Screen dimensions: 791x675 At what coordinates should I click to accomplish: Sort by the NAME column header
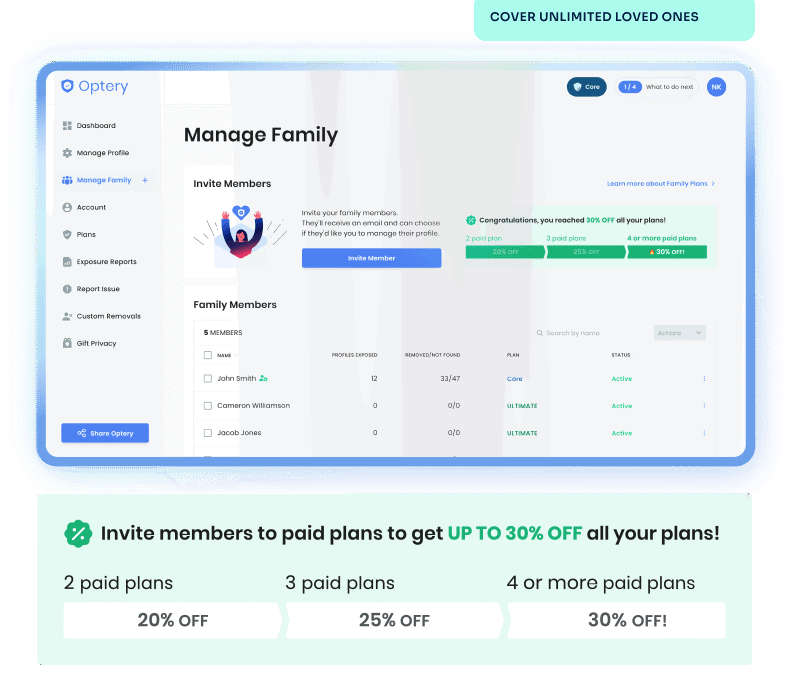[224, 355]
